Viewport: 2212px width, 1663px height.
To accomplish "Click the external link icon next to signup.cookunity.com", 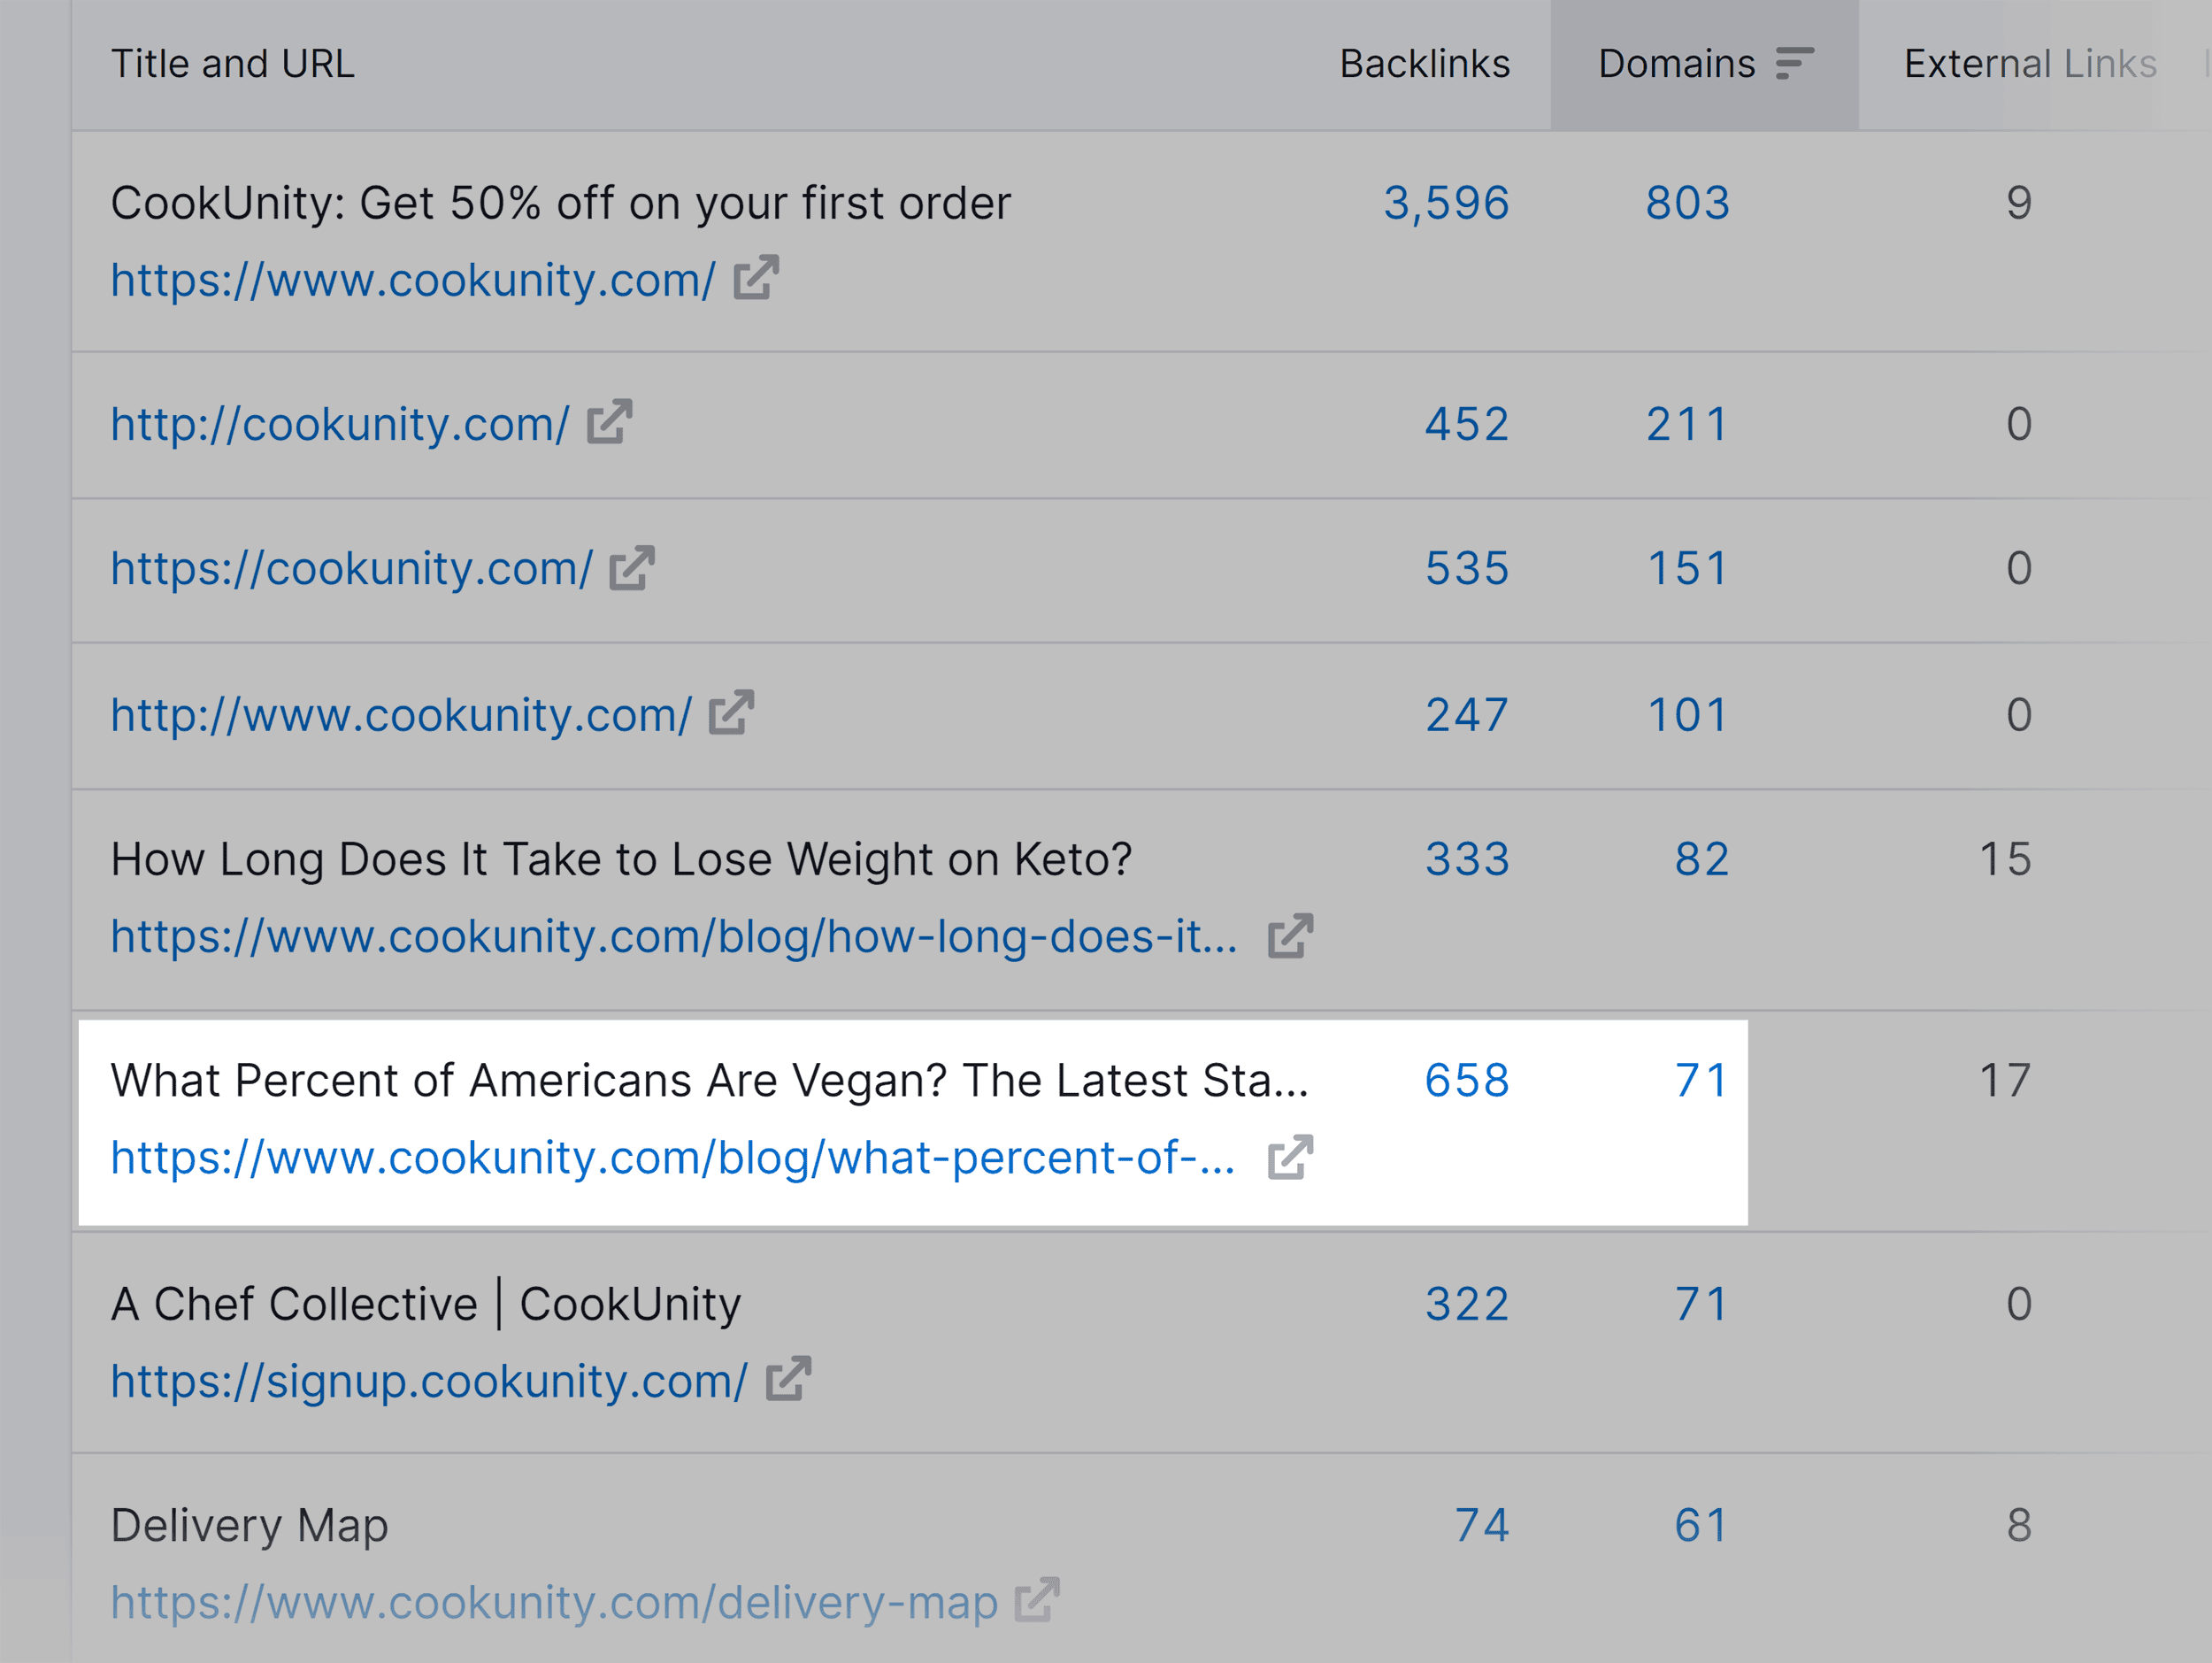I will 790,1380.
